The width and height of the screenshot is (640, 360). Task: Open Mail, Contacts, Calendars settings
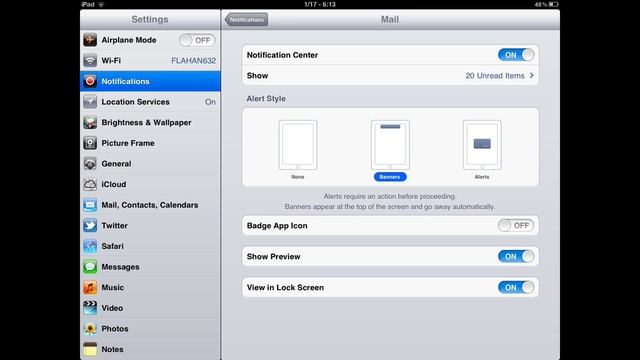pyautogui.click(x=150, y=205)
